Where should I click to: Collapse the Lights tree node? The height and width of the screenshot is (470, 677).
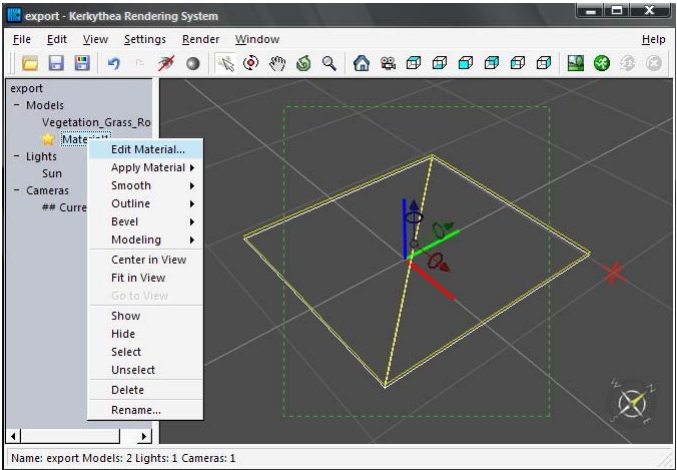point(16,156)
